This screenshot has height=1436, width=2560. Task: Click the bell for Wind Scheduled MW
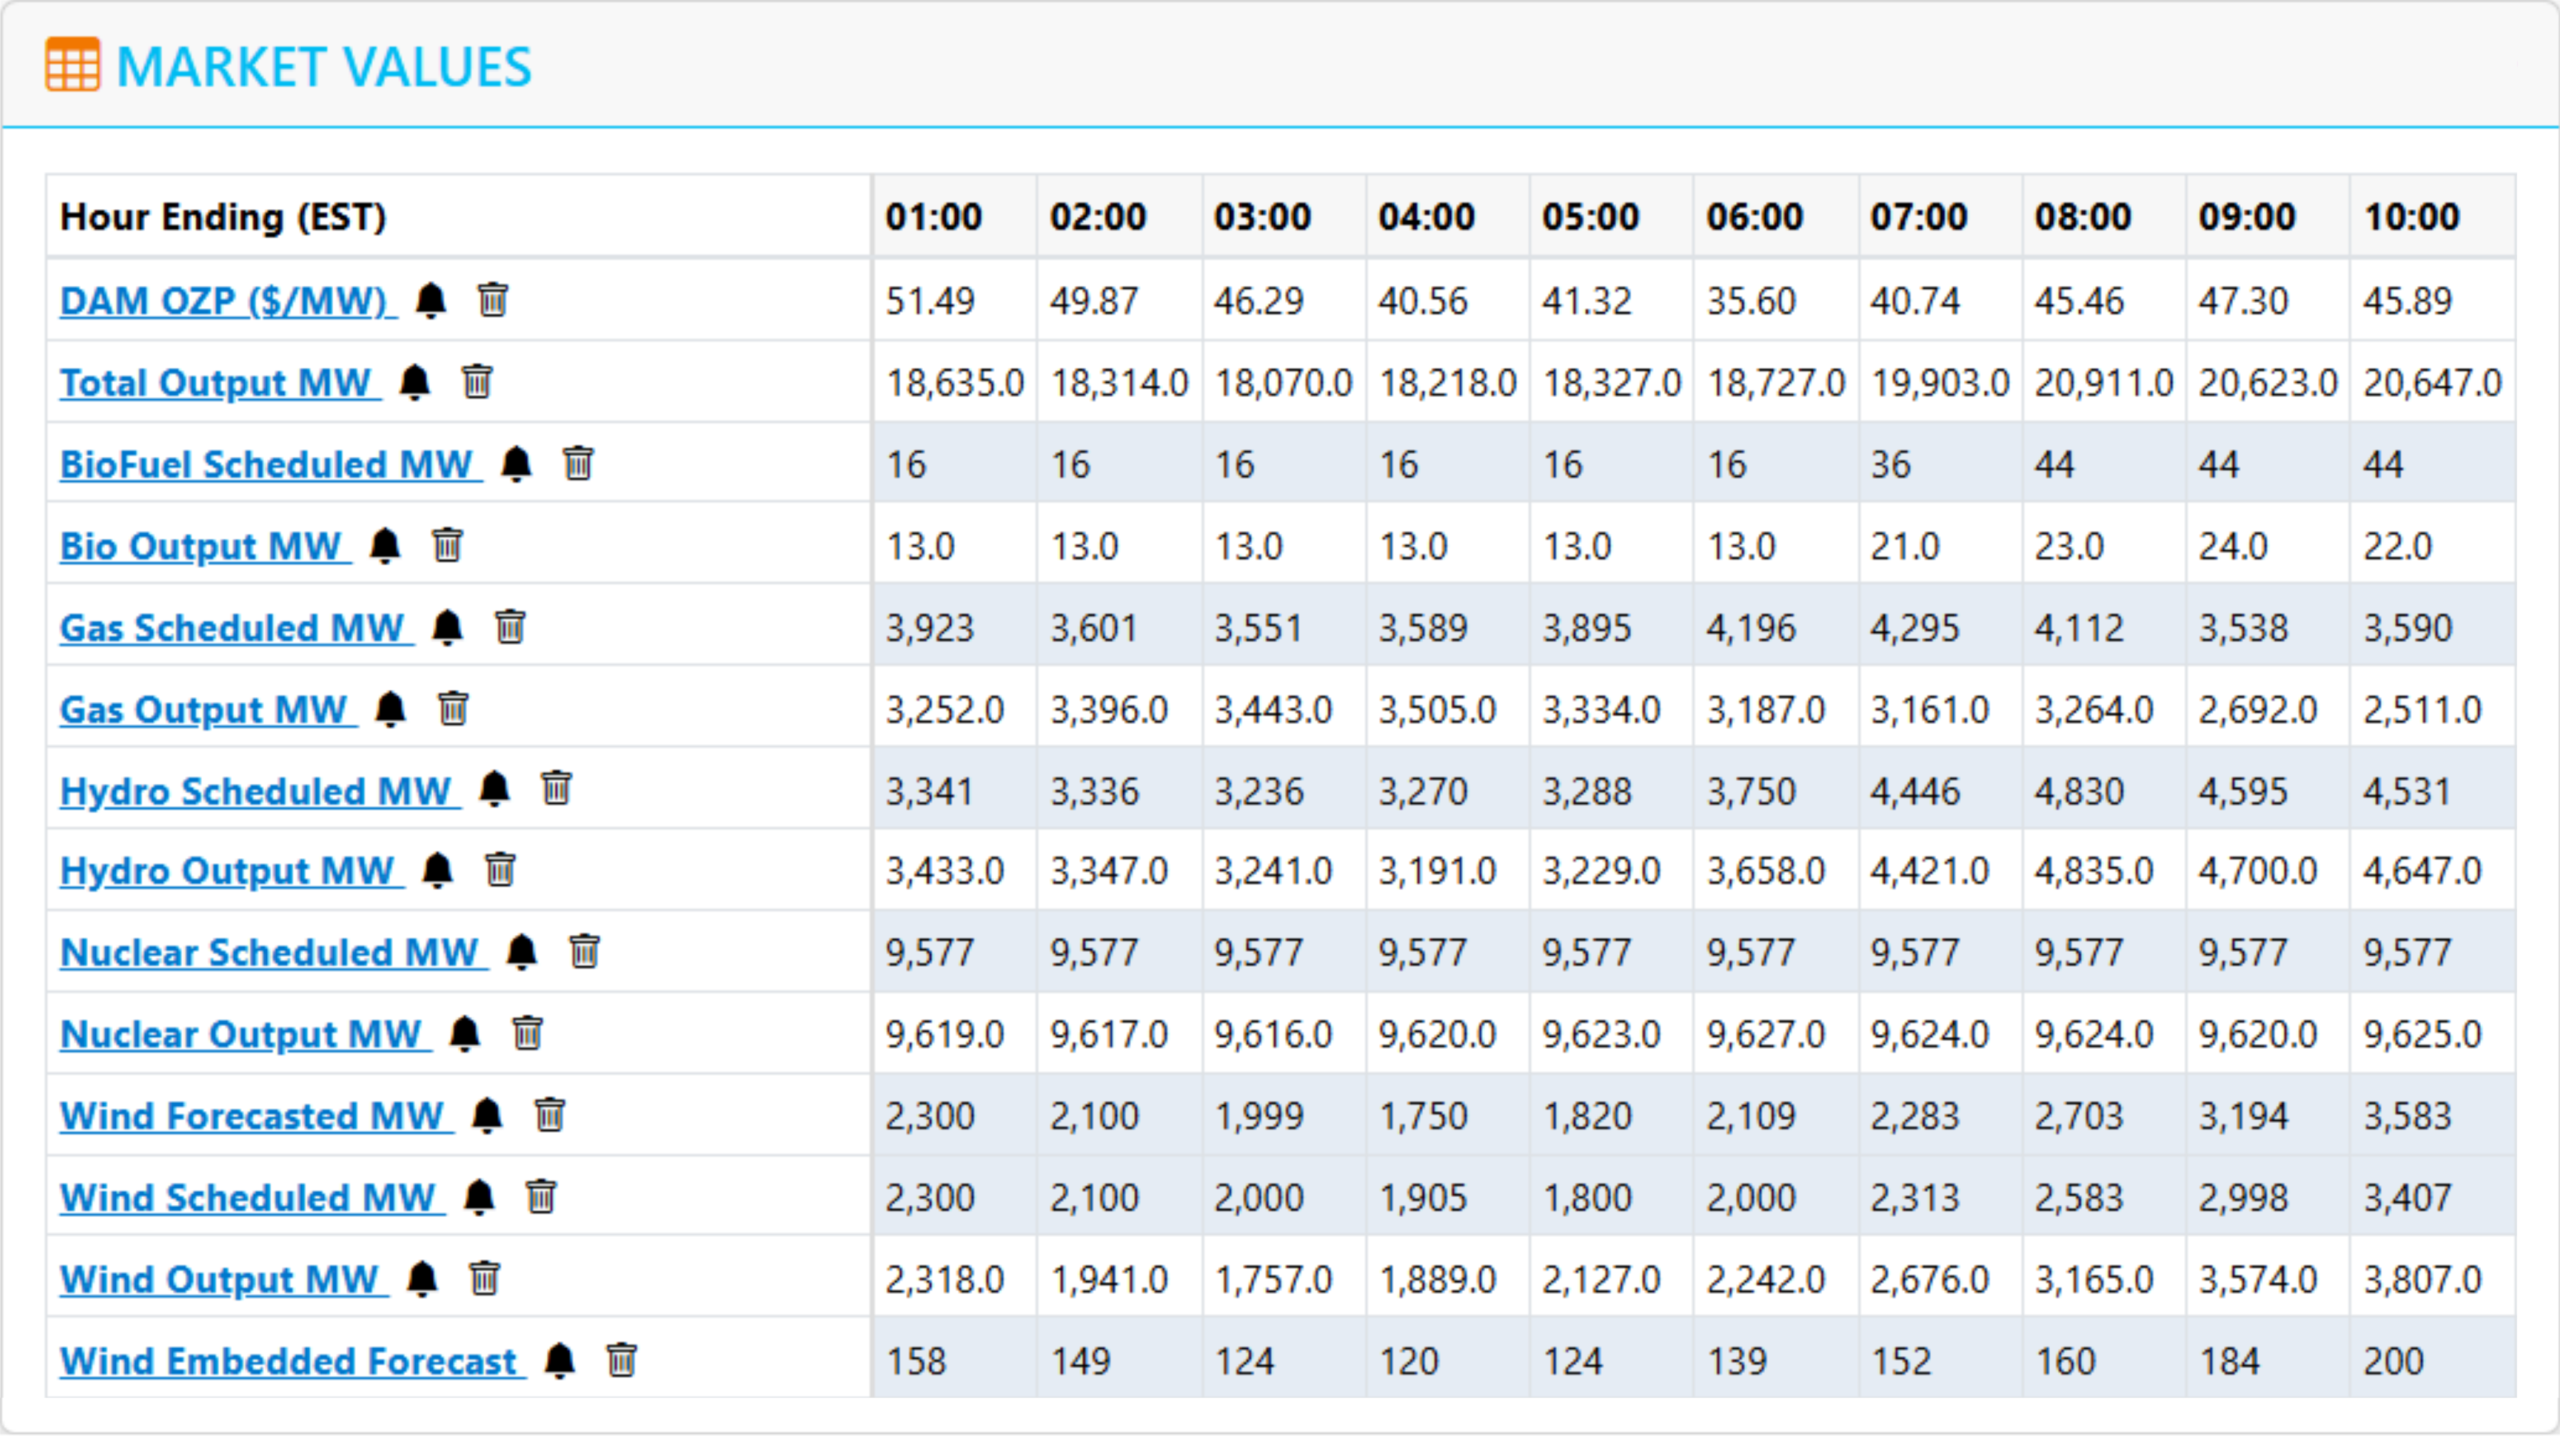(x=480, y=1197)
